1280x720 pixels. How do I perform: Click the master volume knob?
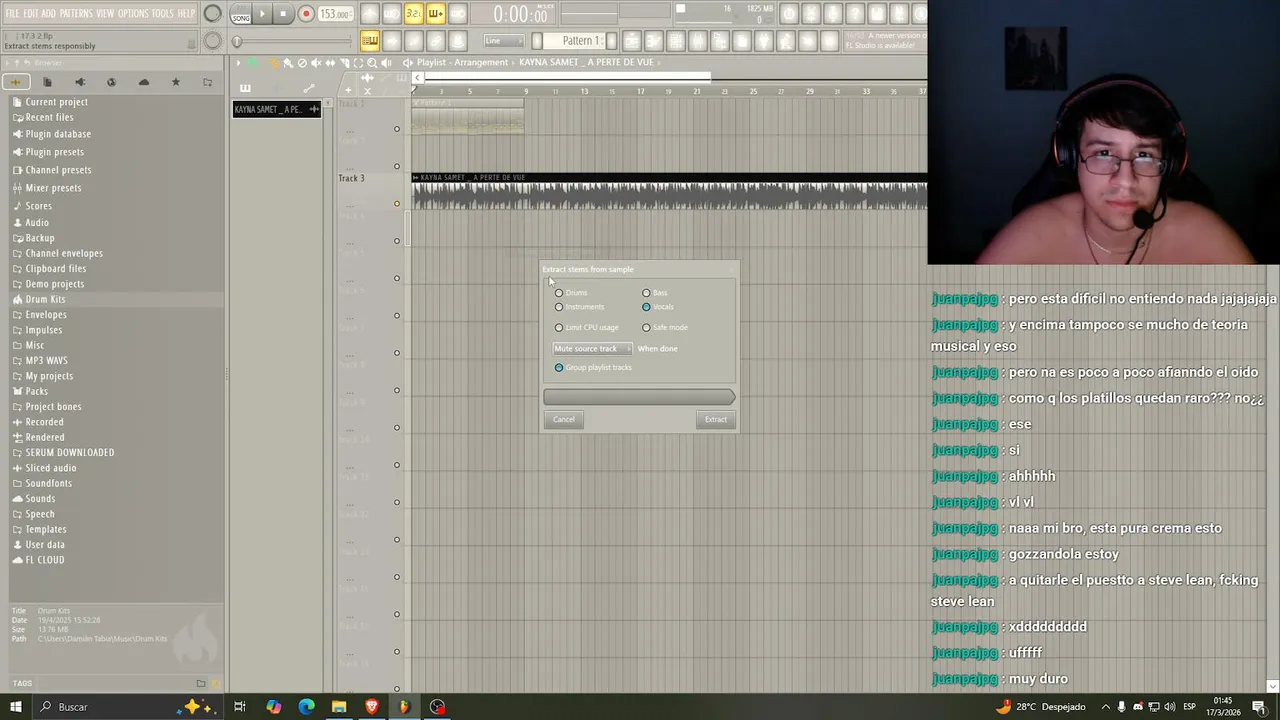pos(212,14)
